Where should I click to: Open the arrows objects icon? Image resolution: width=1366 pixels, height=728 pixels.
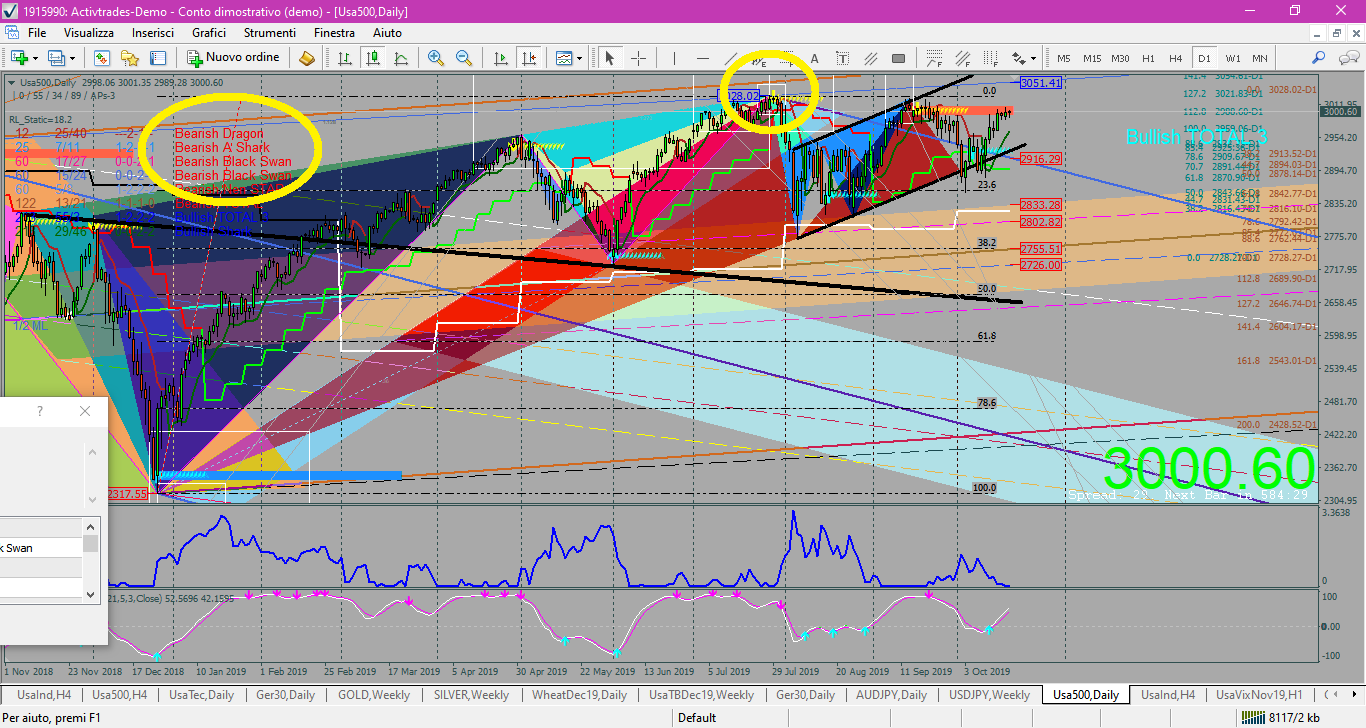tap(1019, 58)
